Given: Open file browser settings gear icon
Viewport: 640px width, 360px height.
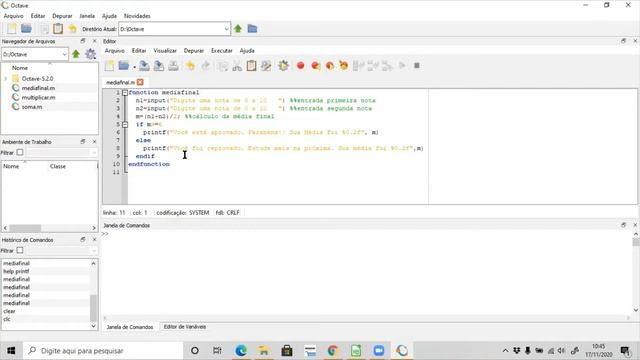Looking at the screenshot, I should [x=90, y=54].
